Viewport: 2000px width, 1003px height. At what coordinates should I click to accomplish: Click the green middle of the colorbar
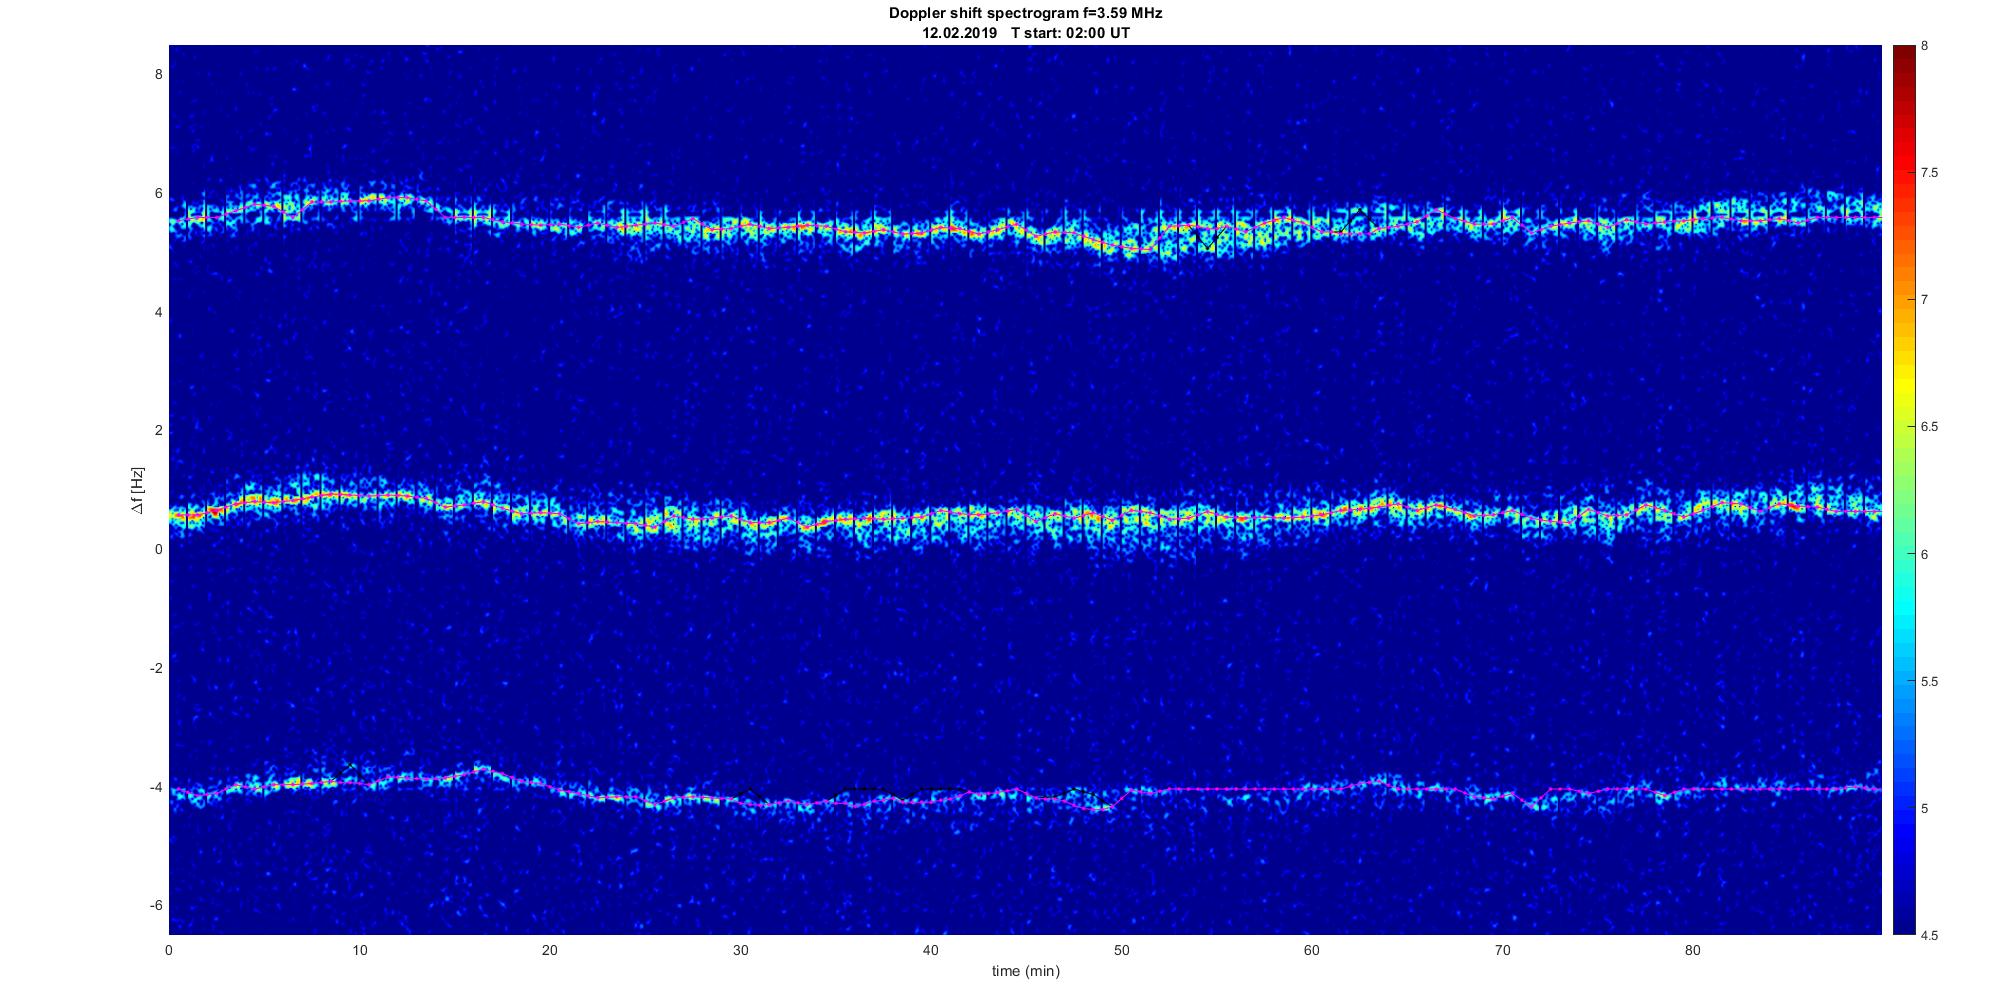[1904, 490]
